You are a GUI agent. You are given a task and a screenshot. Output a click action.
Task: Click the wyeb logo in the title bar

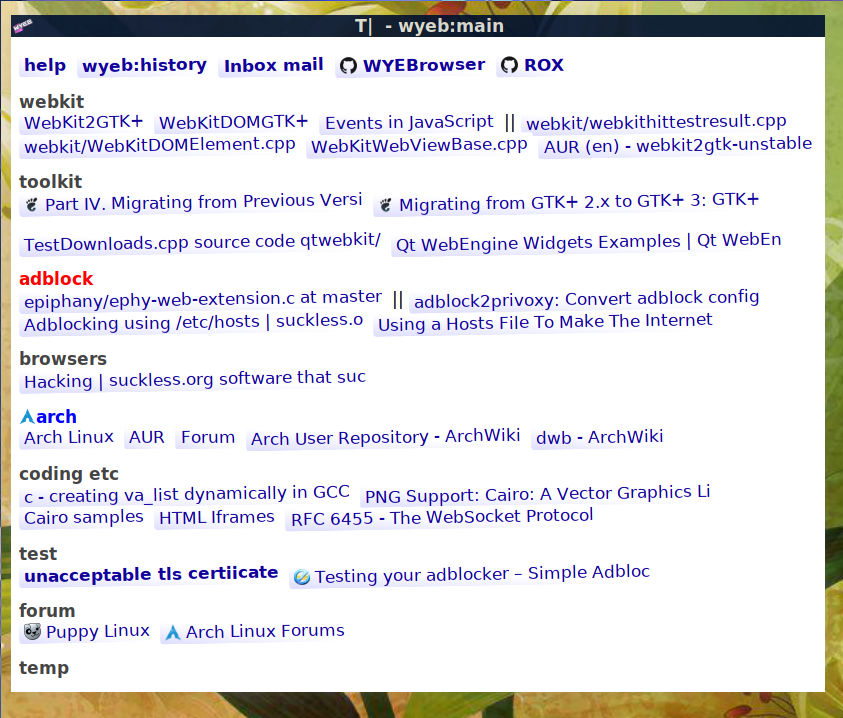click(23, 26)
